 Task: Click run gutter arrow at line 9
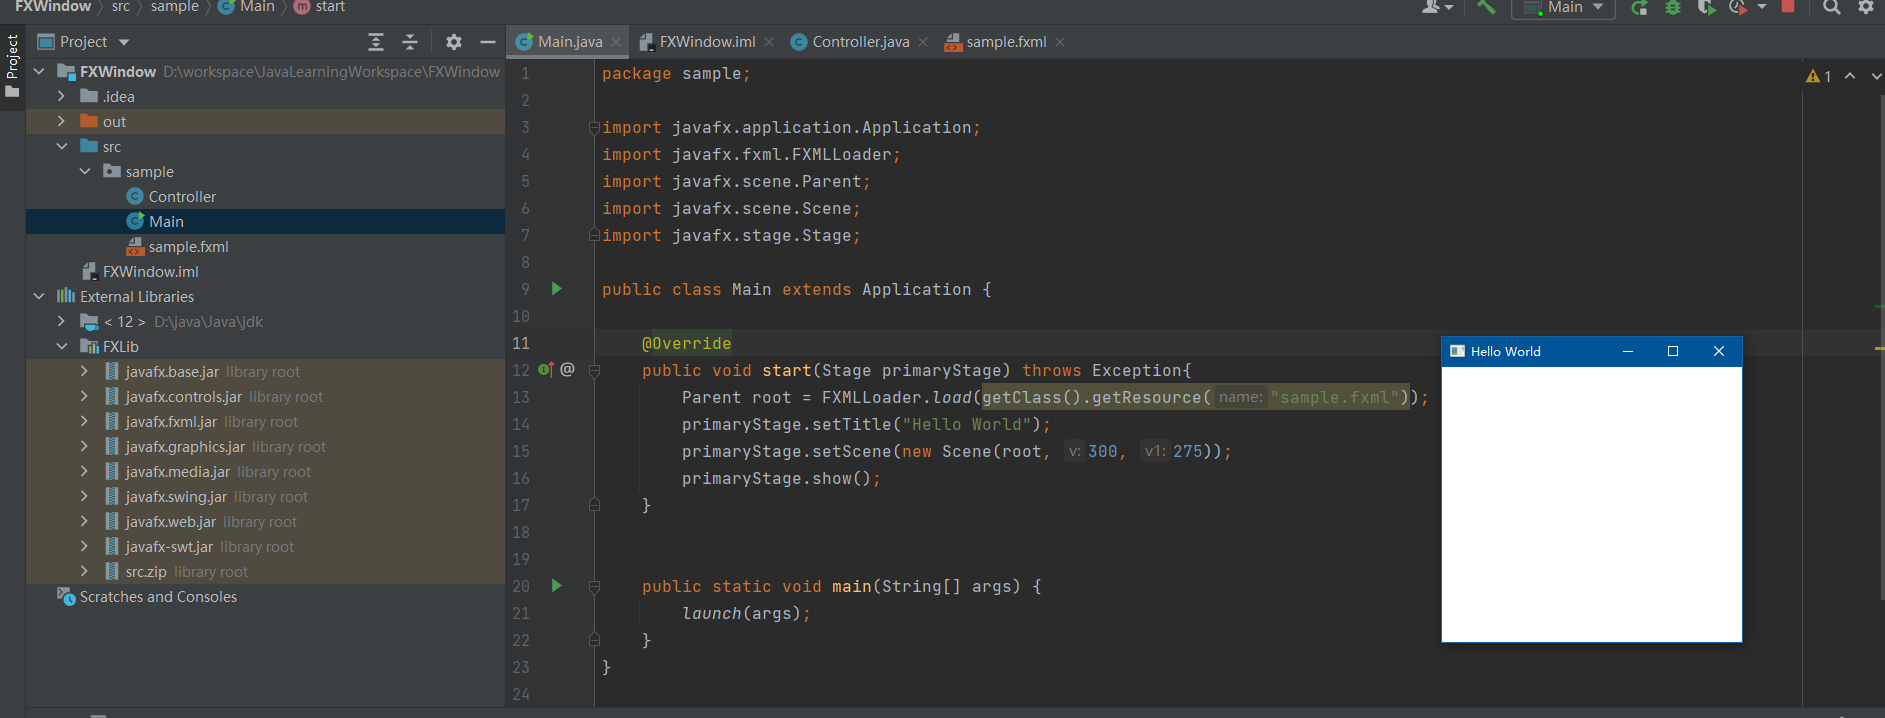click(557, 289)
